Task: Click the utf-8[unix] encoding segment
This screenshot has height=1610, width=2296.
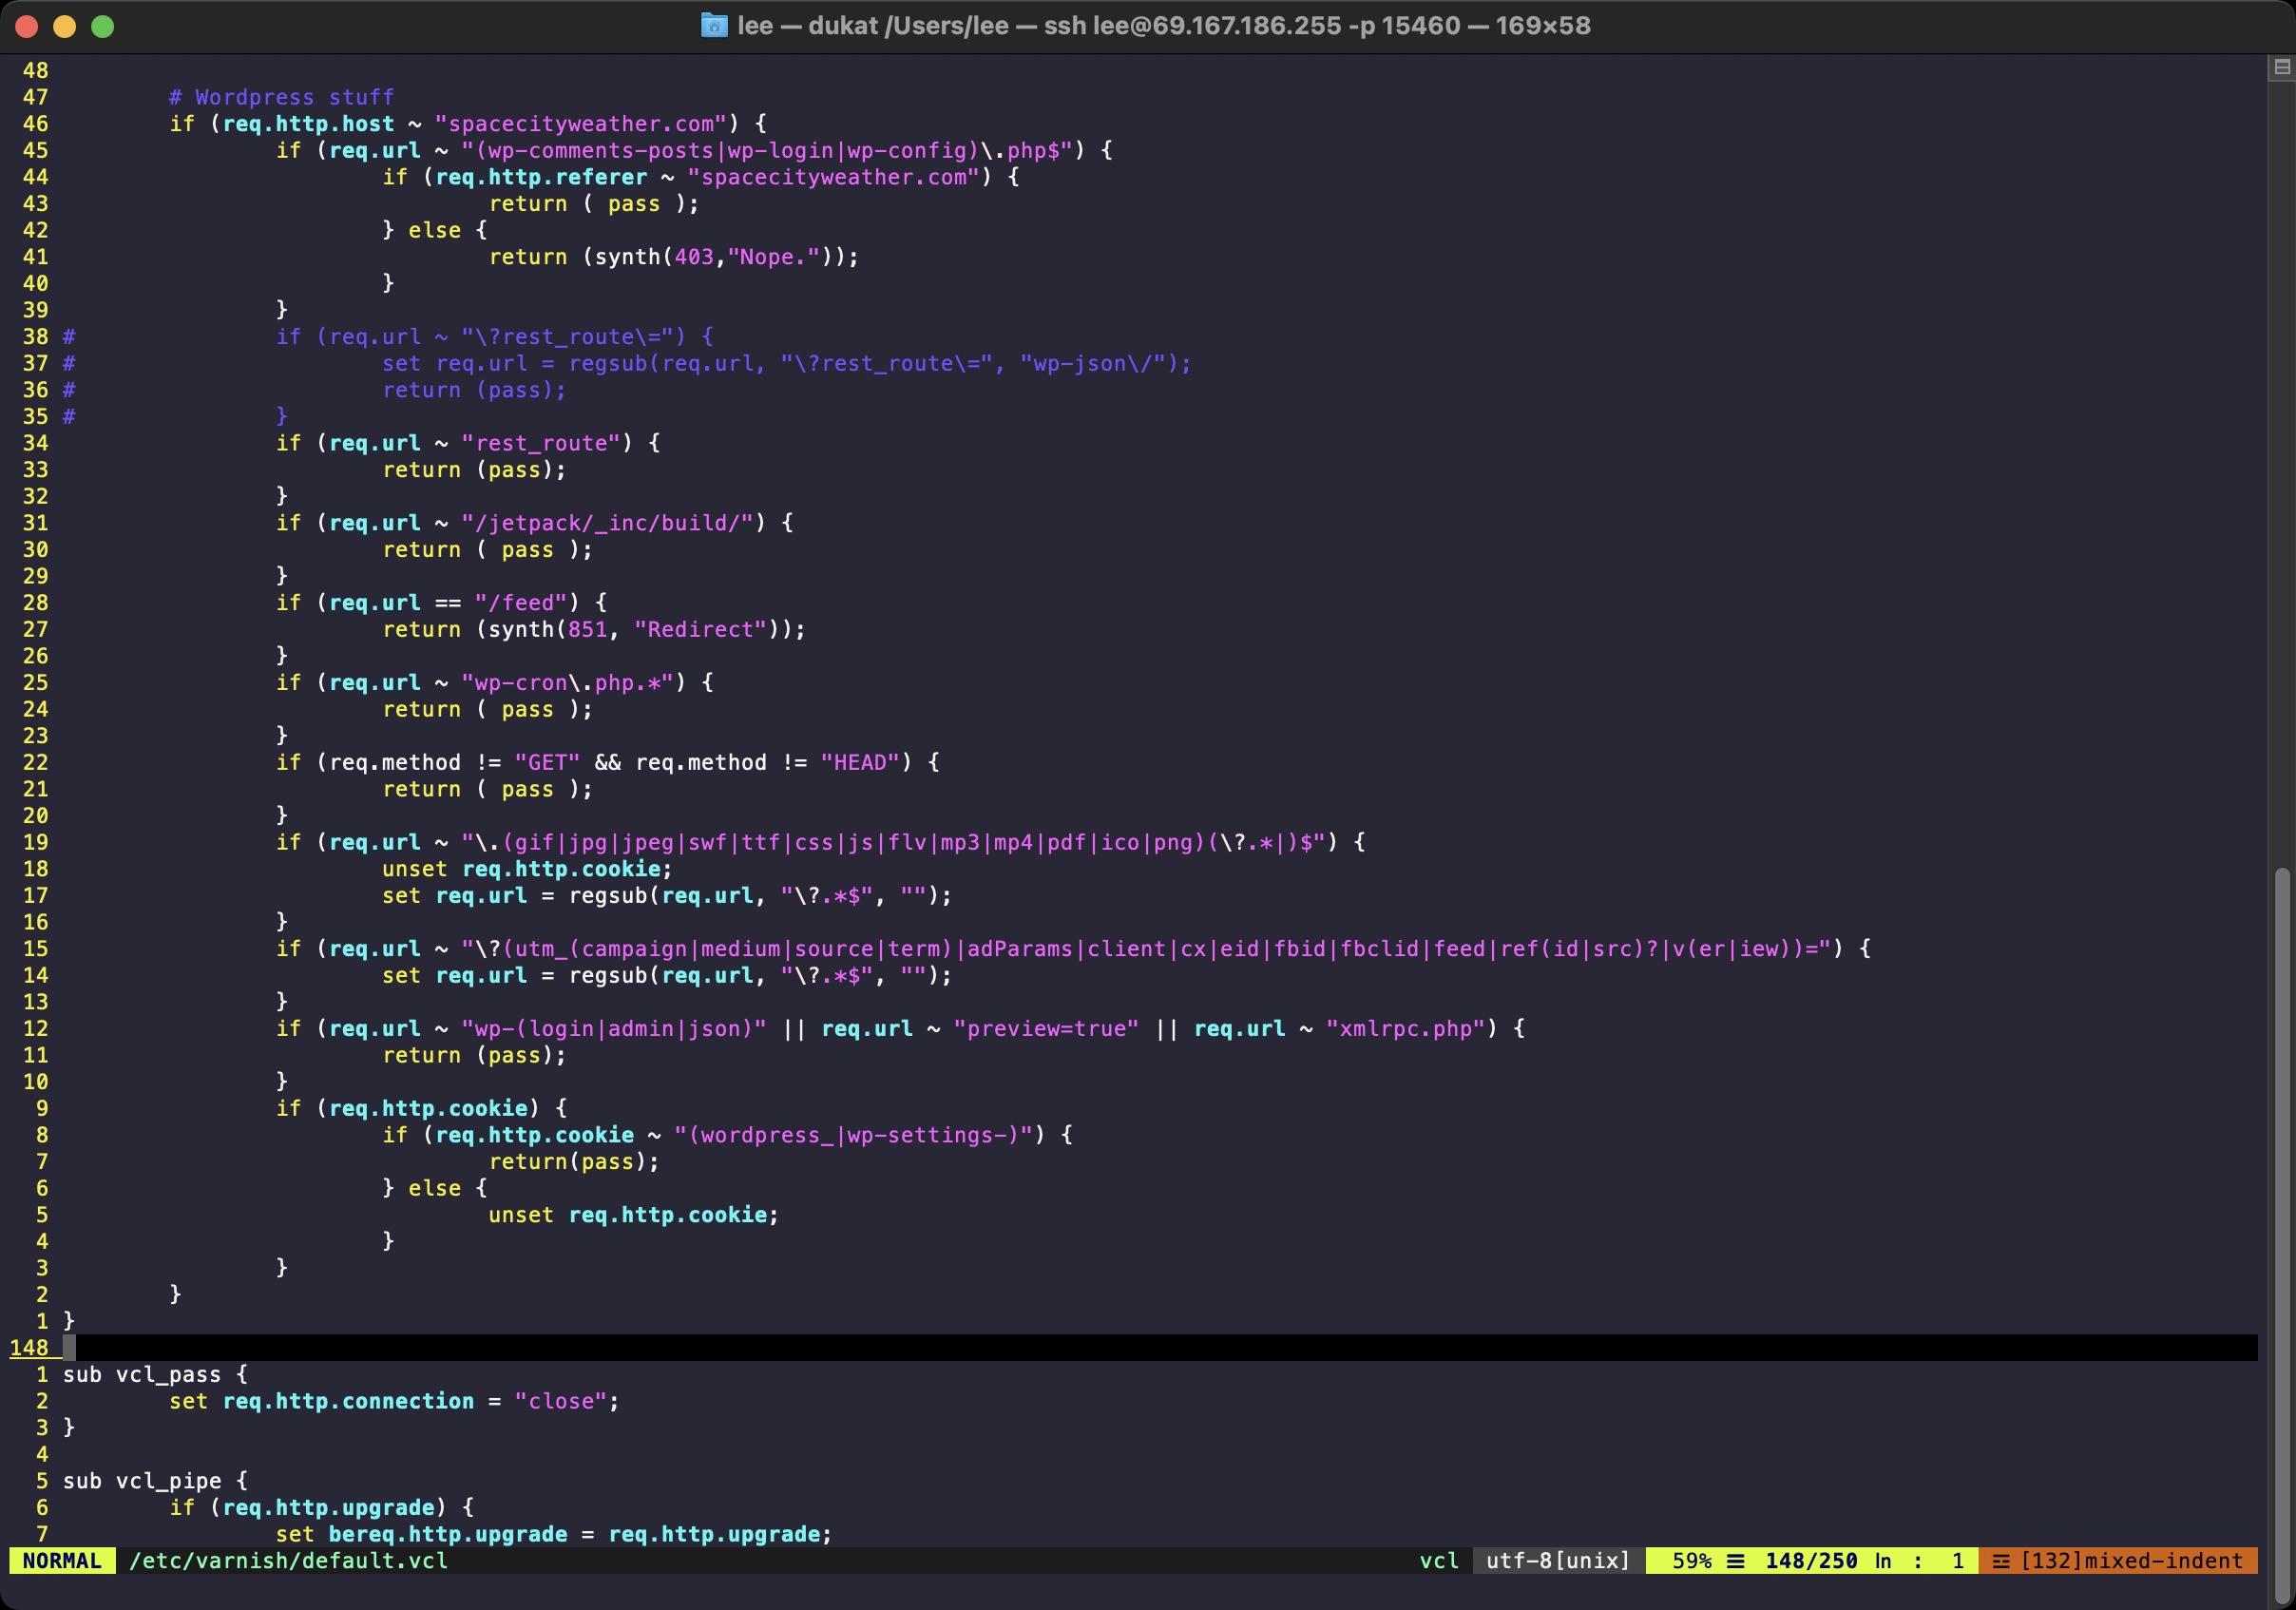Action: pos(1558,1561)
